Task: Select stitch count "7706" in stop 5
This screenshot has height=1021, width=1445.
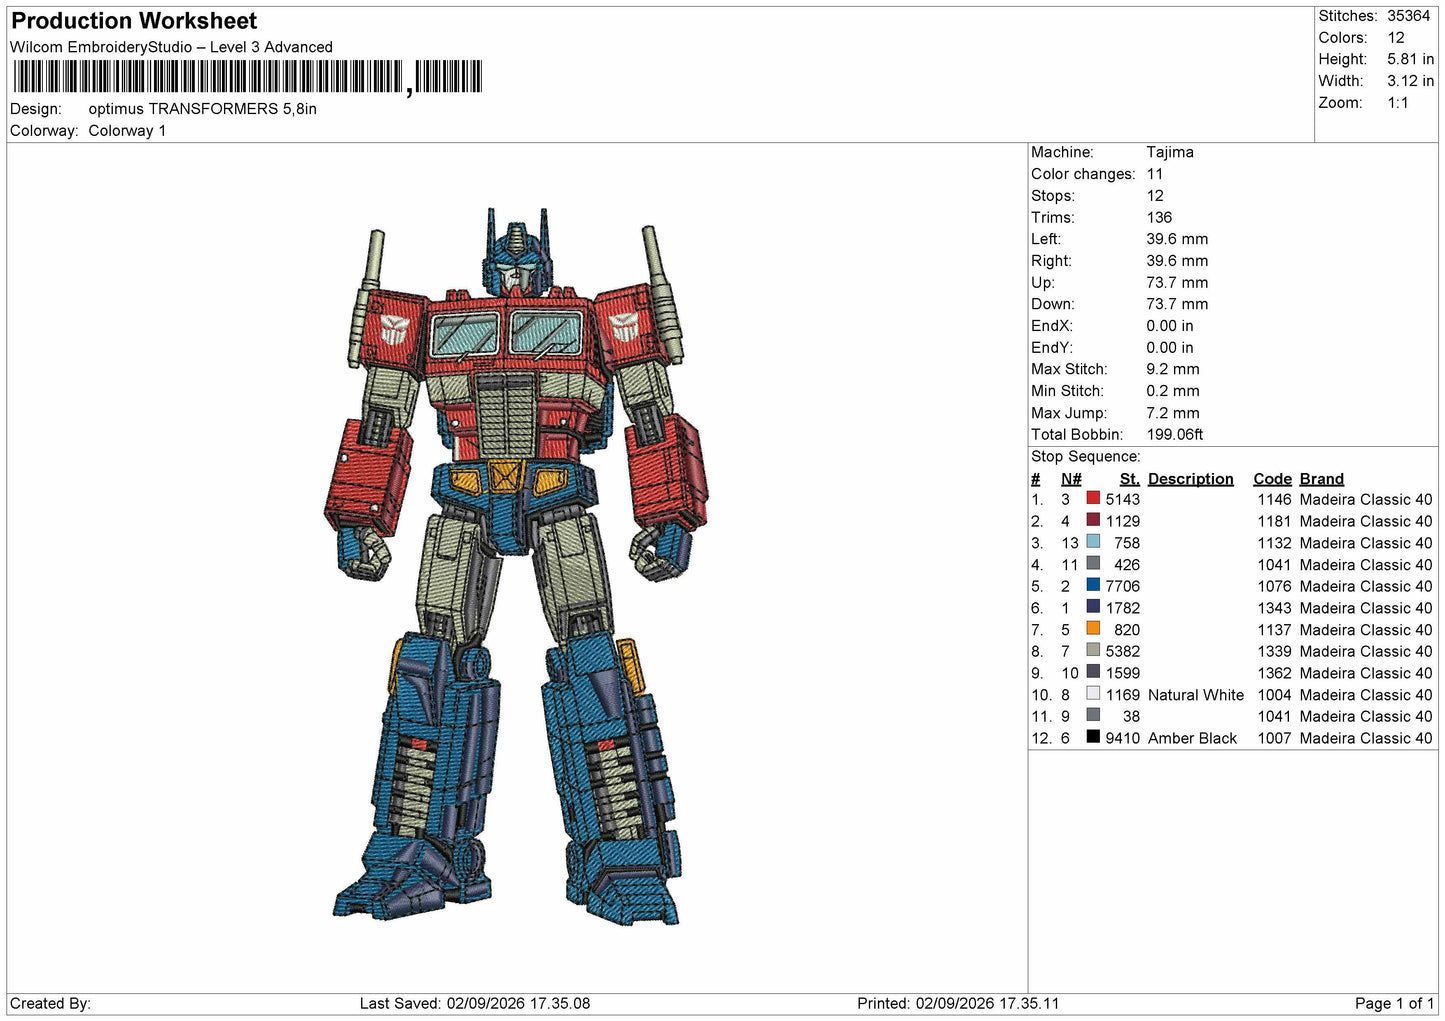Action: pyautogui.click(x=1123, y=586)
